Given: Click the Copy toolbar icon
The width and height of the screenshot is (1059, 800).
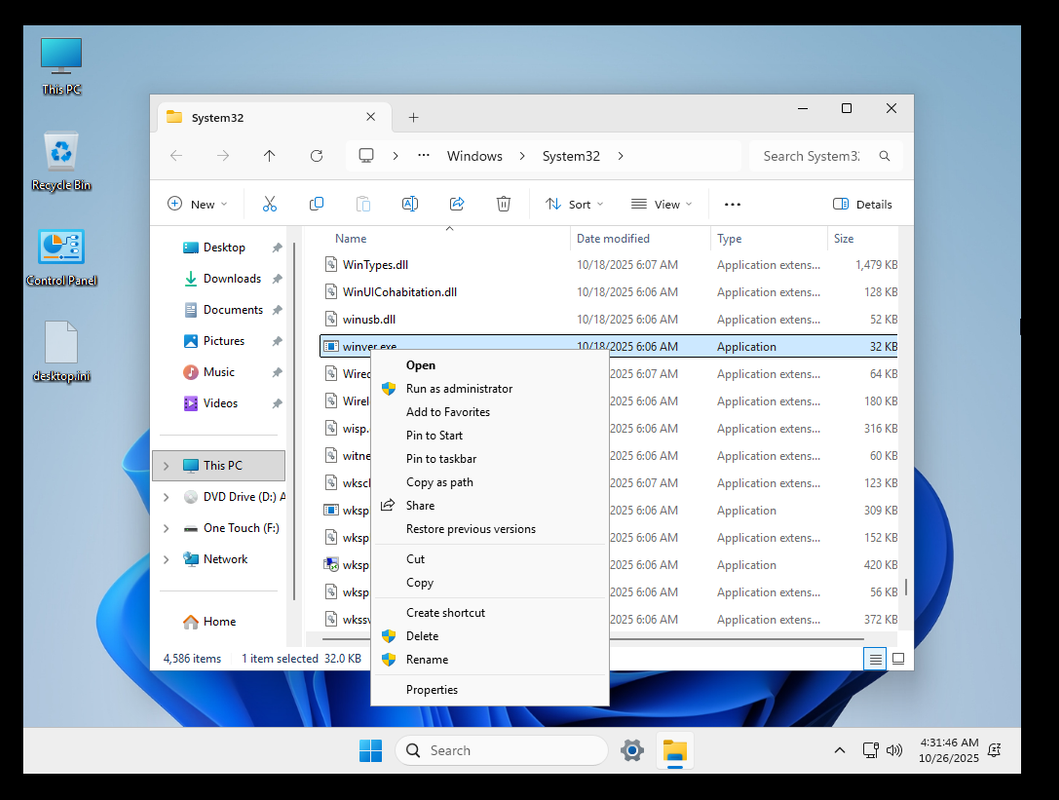Looking at the screenshot, I should click(x=316, y=204).
